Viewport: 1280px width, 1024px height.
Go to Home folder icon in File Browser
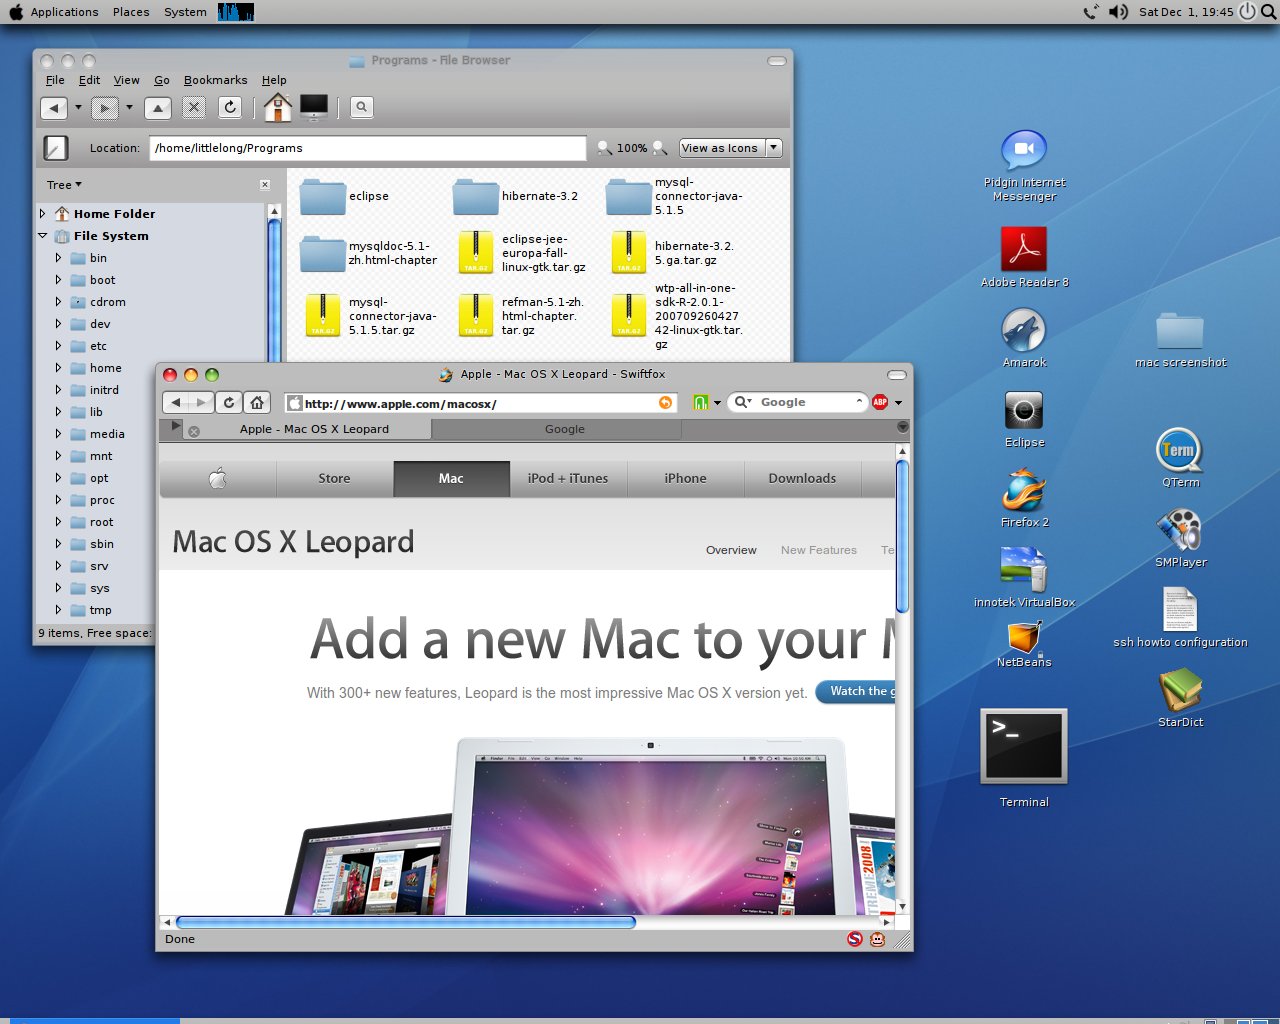278,107
